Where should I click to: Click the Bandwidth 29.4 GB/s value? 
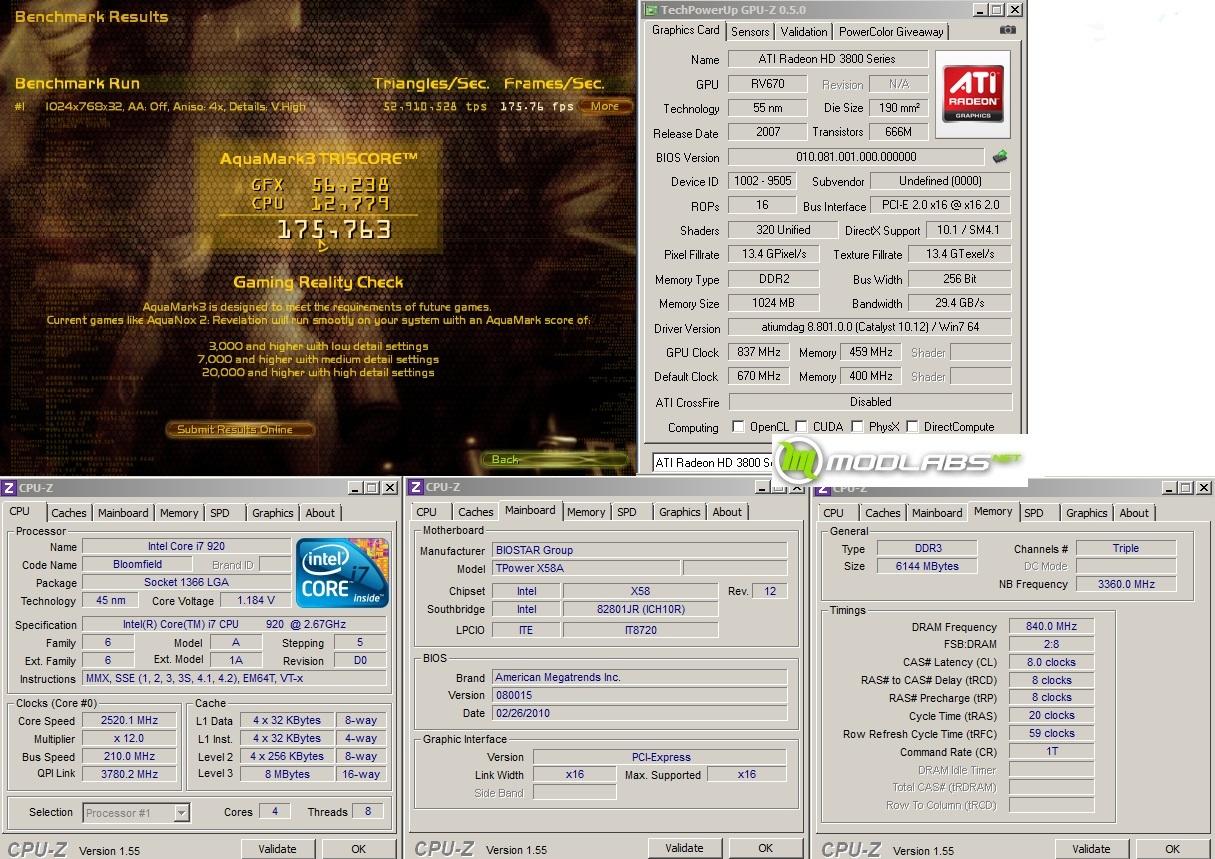point(960,304)
